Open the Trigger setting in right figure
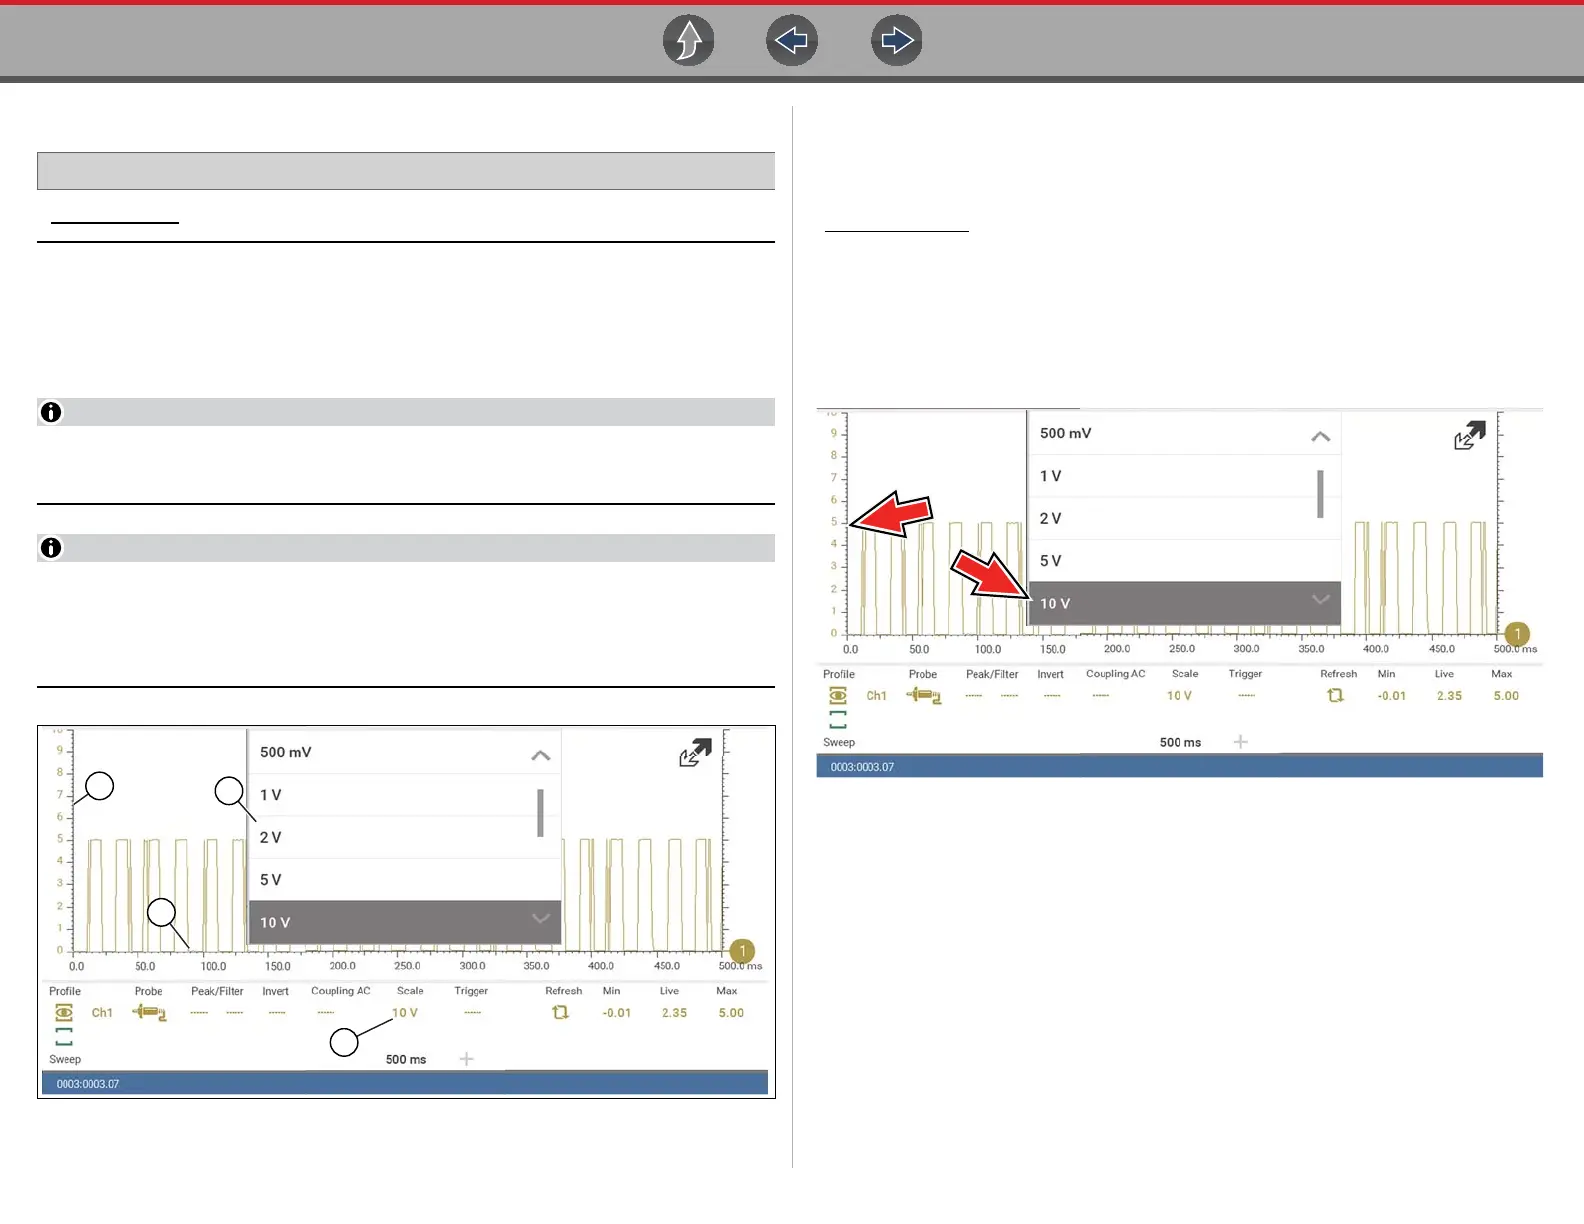 tap(1247, 696)
